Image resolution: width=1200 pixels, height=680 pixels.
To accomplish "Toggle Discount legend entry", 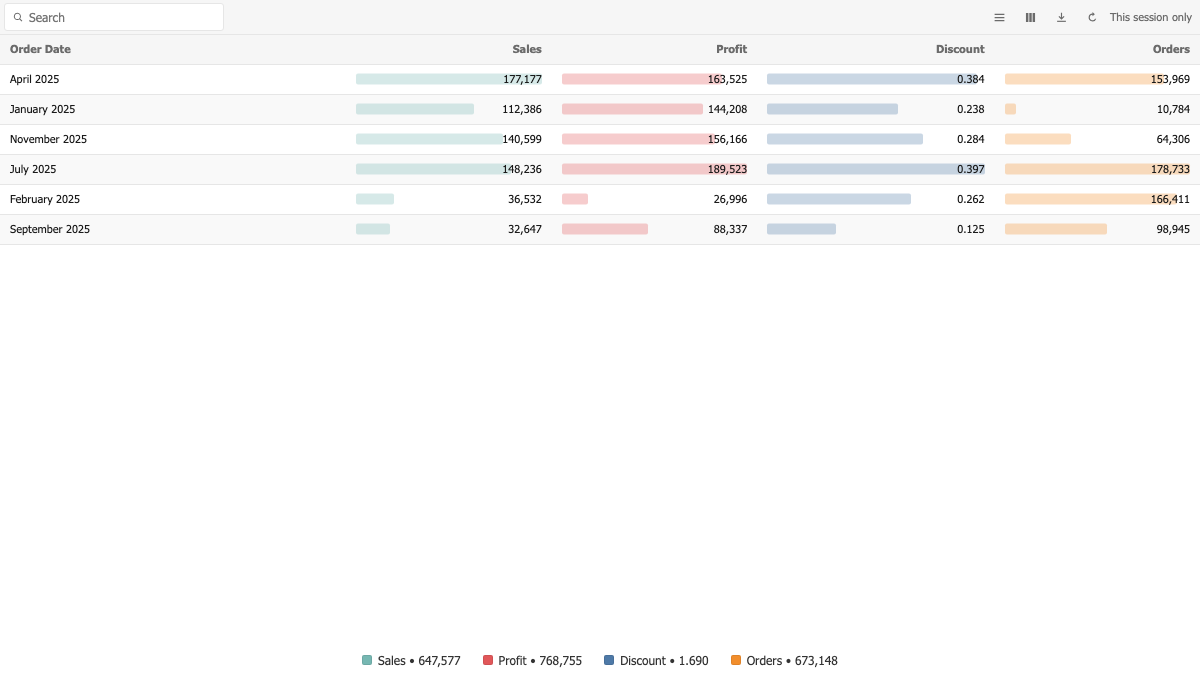I will [x=656, y=660].
